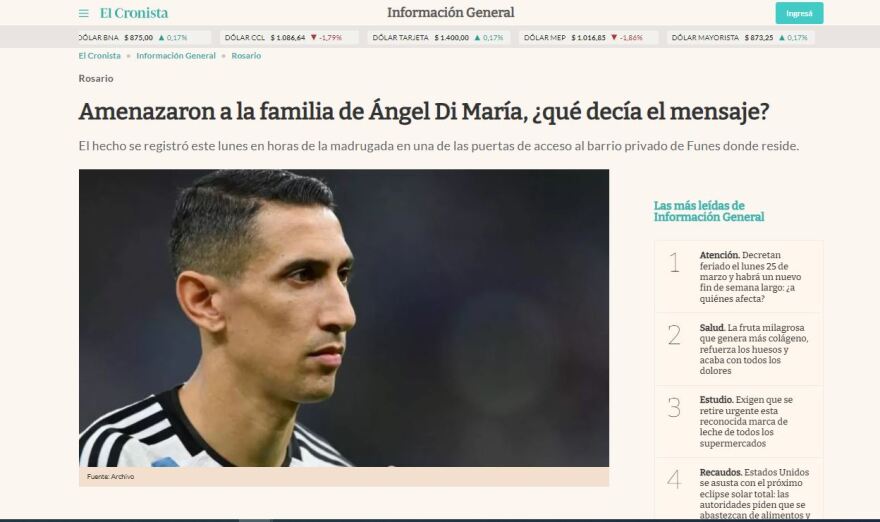
Task: Read article about feriado lunes 25 de marzo
Action: point(750,277)
